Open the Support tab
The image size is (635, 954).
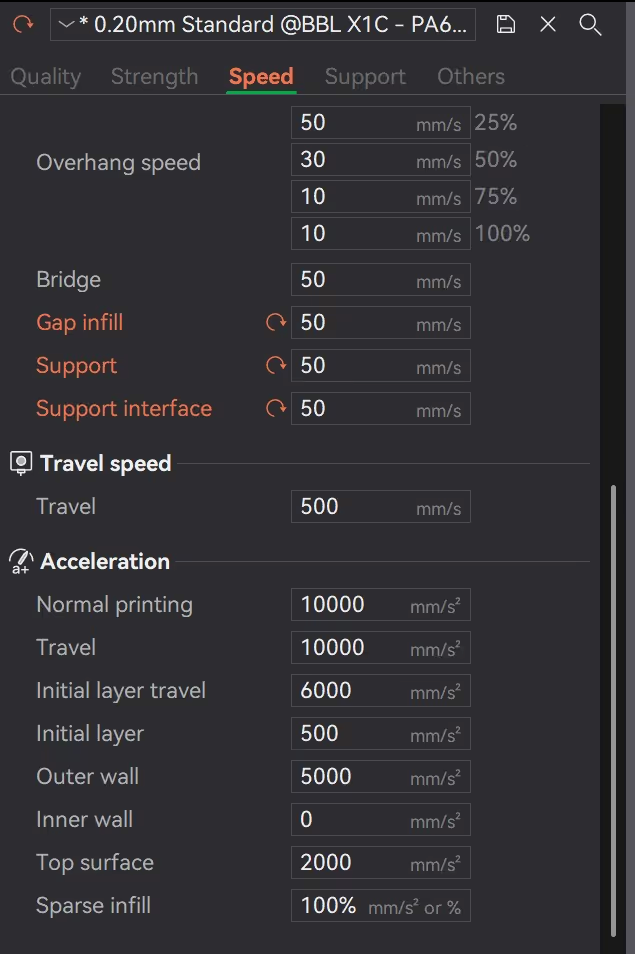(365, 77)
